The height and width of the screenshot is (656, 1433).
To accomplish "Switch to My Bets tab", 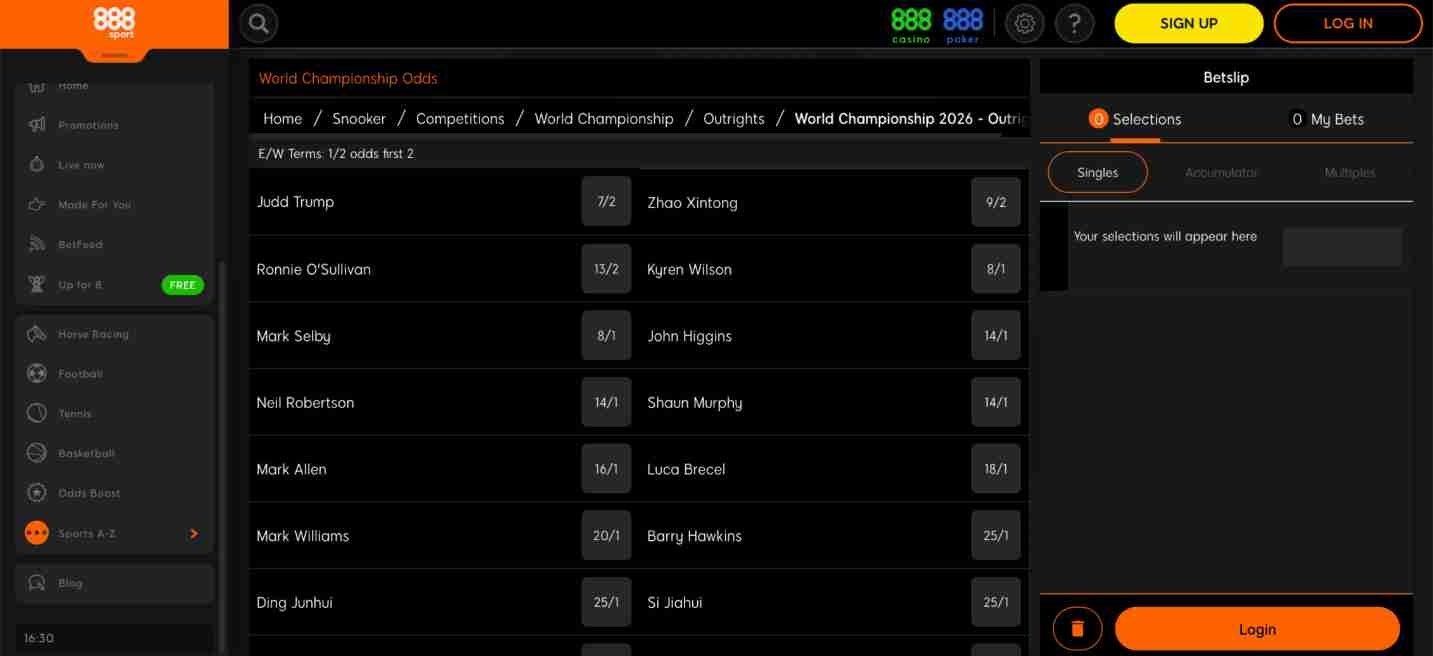I will click(1326, 119).
